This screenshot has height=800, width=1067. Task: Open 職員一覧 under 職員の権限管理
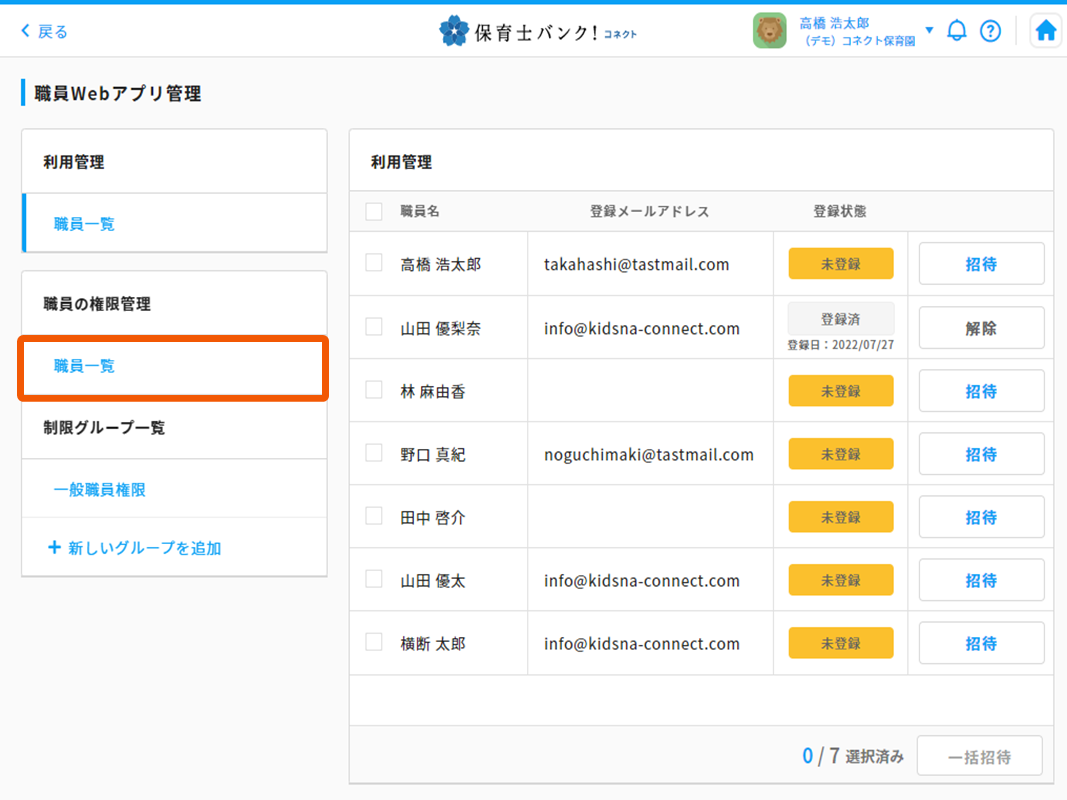point(84,366)
